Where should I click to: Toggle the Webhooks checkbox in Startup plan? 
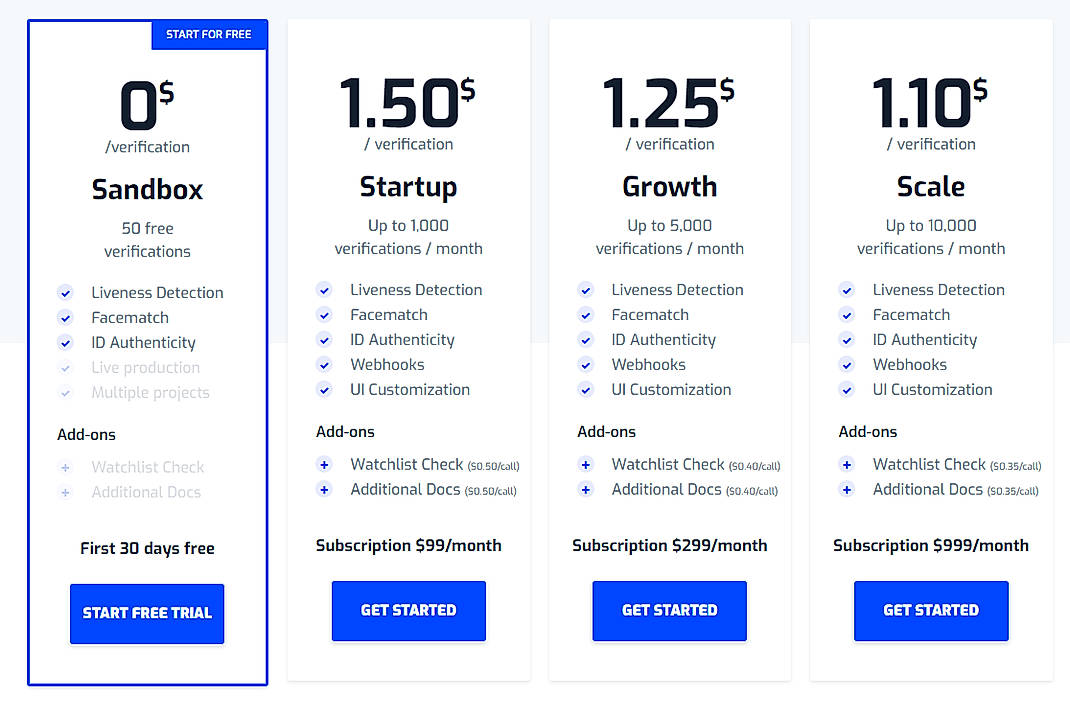click(x=324, y=364)
